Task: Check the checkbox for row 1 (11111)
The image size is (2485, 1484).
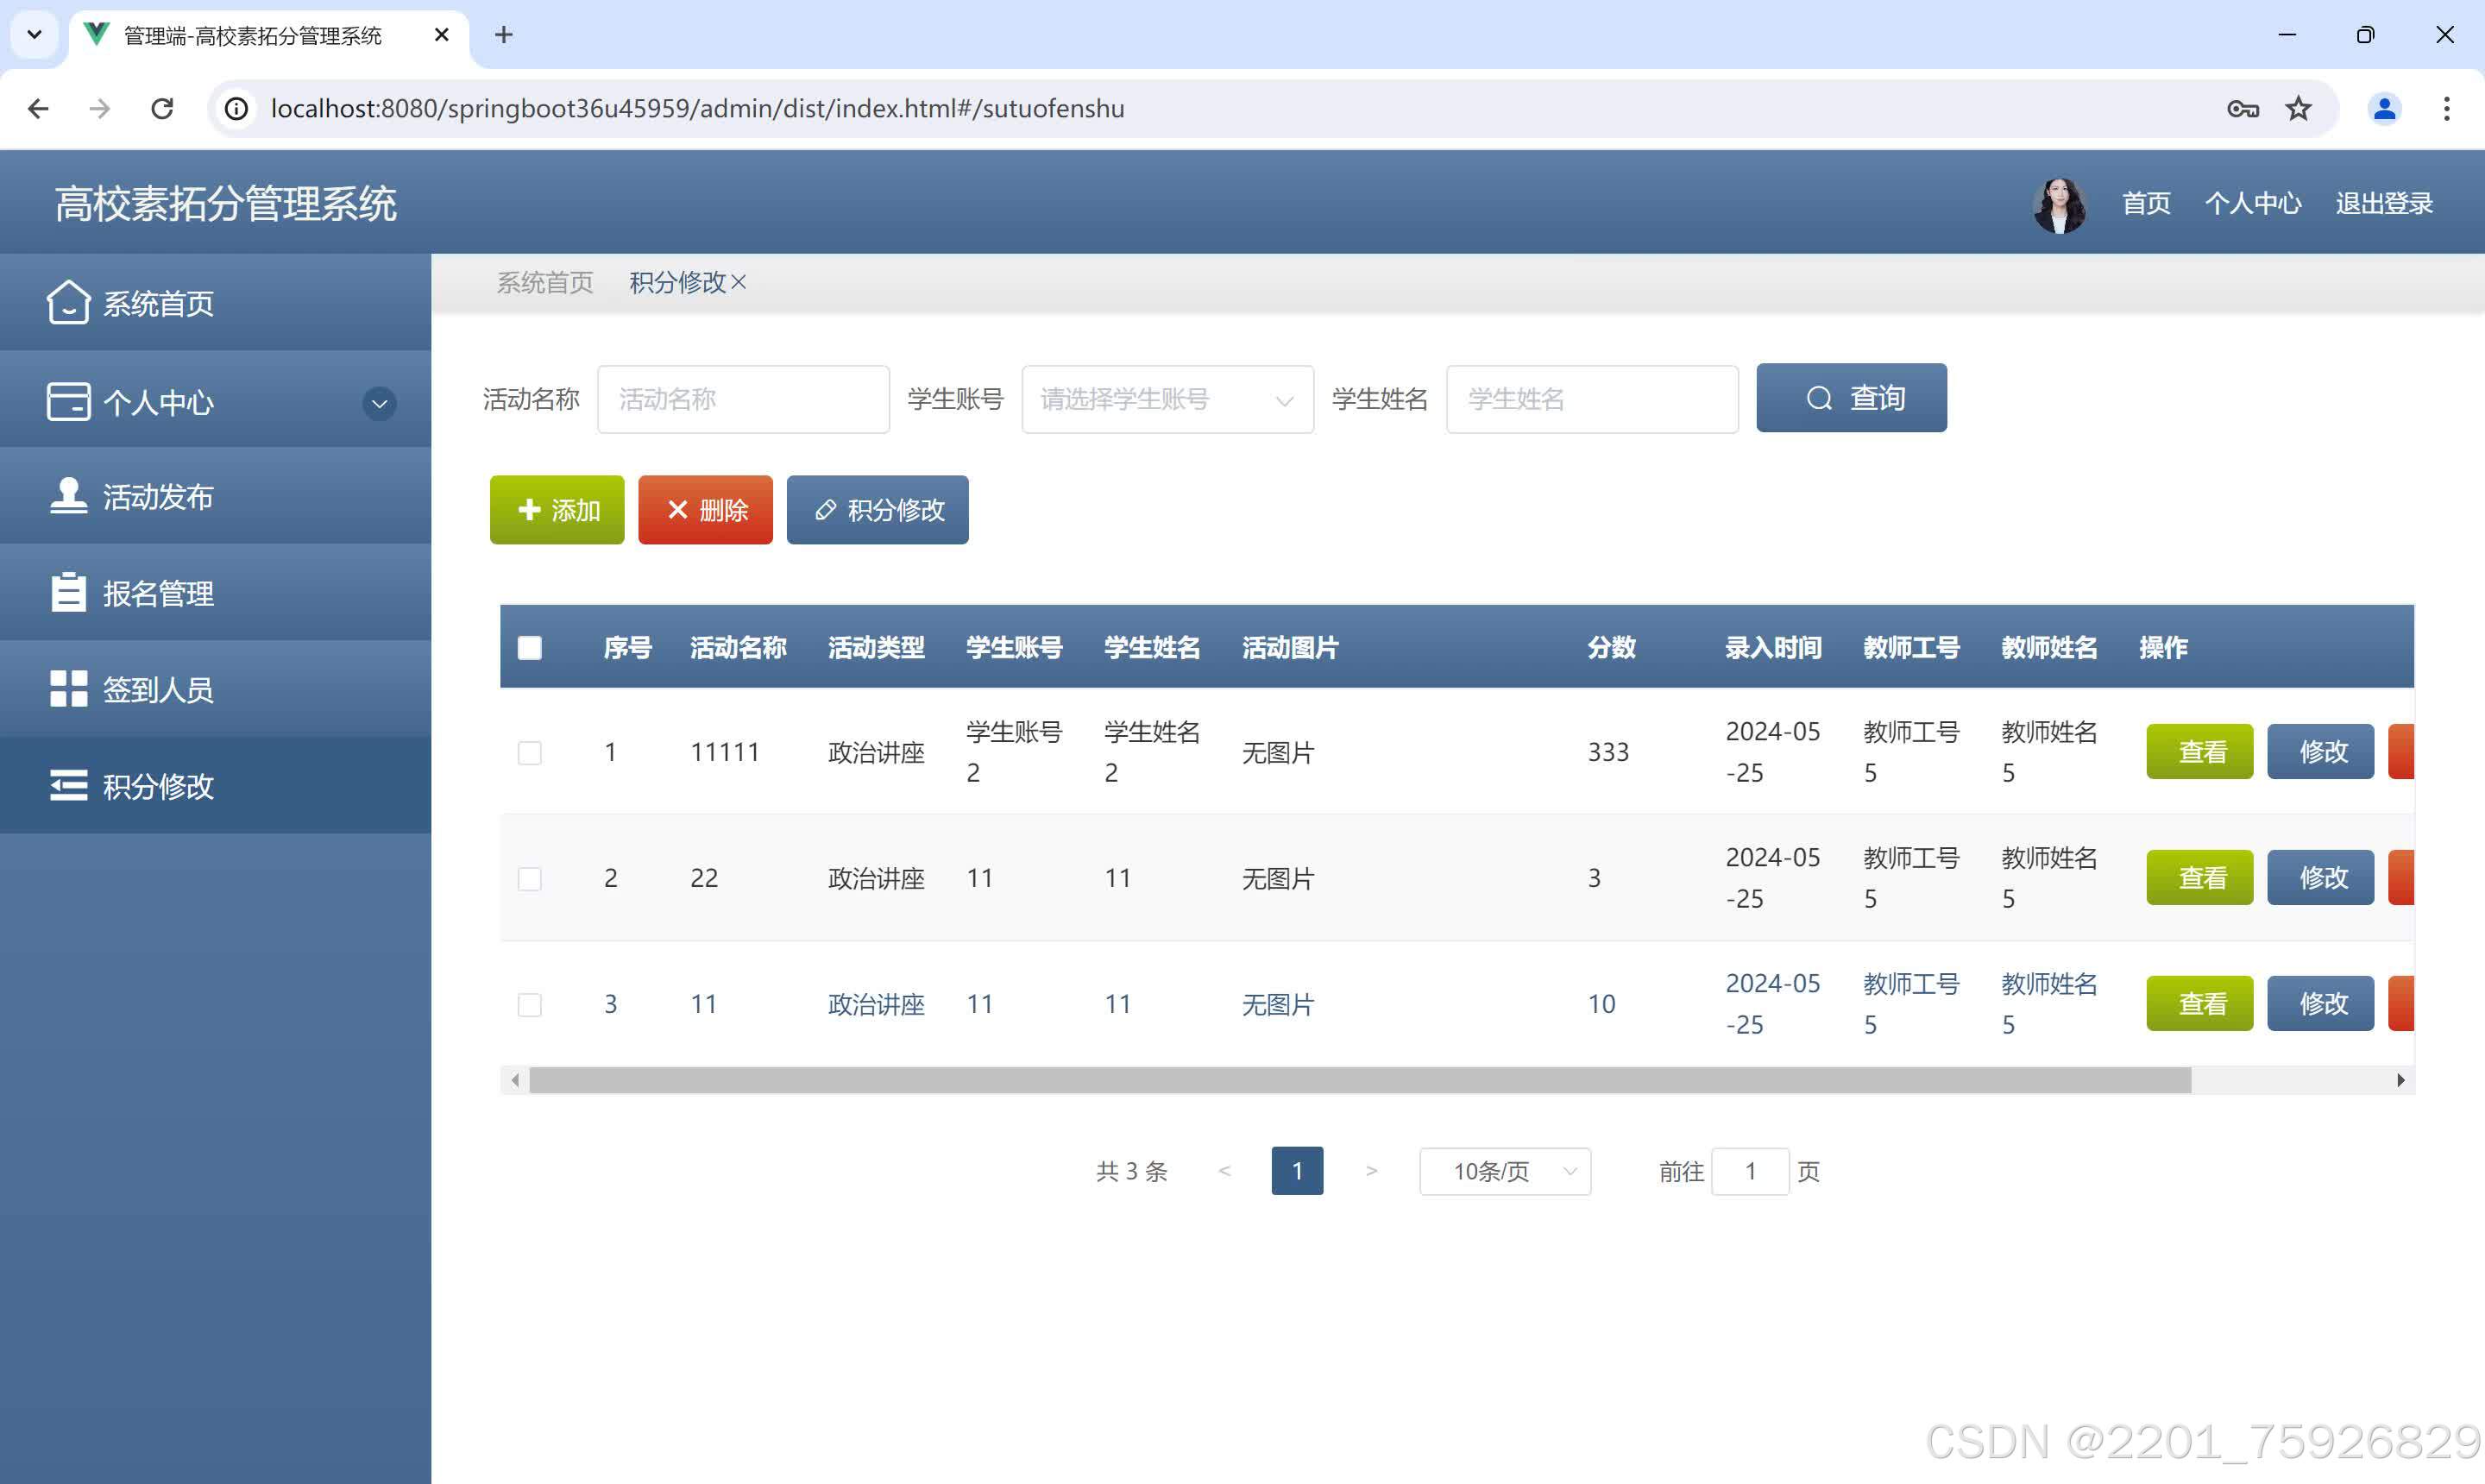Action: click(530, 752)
